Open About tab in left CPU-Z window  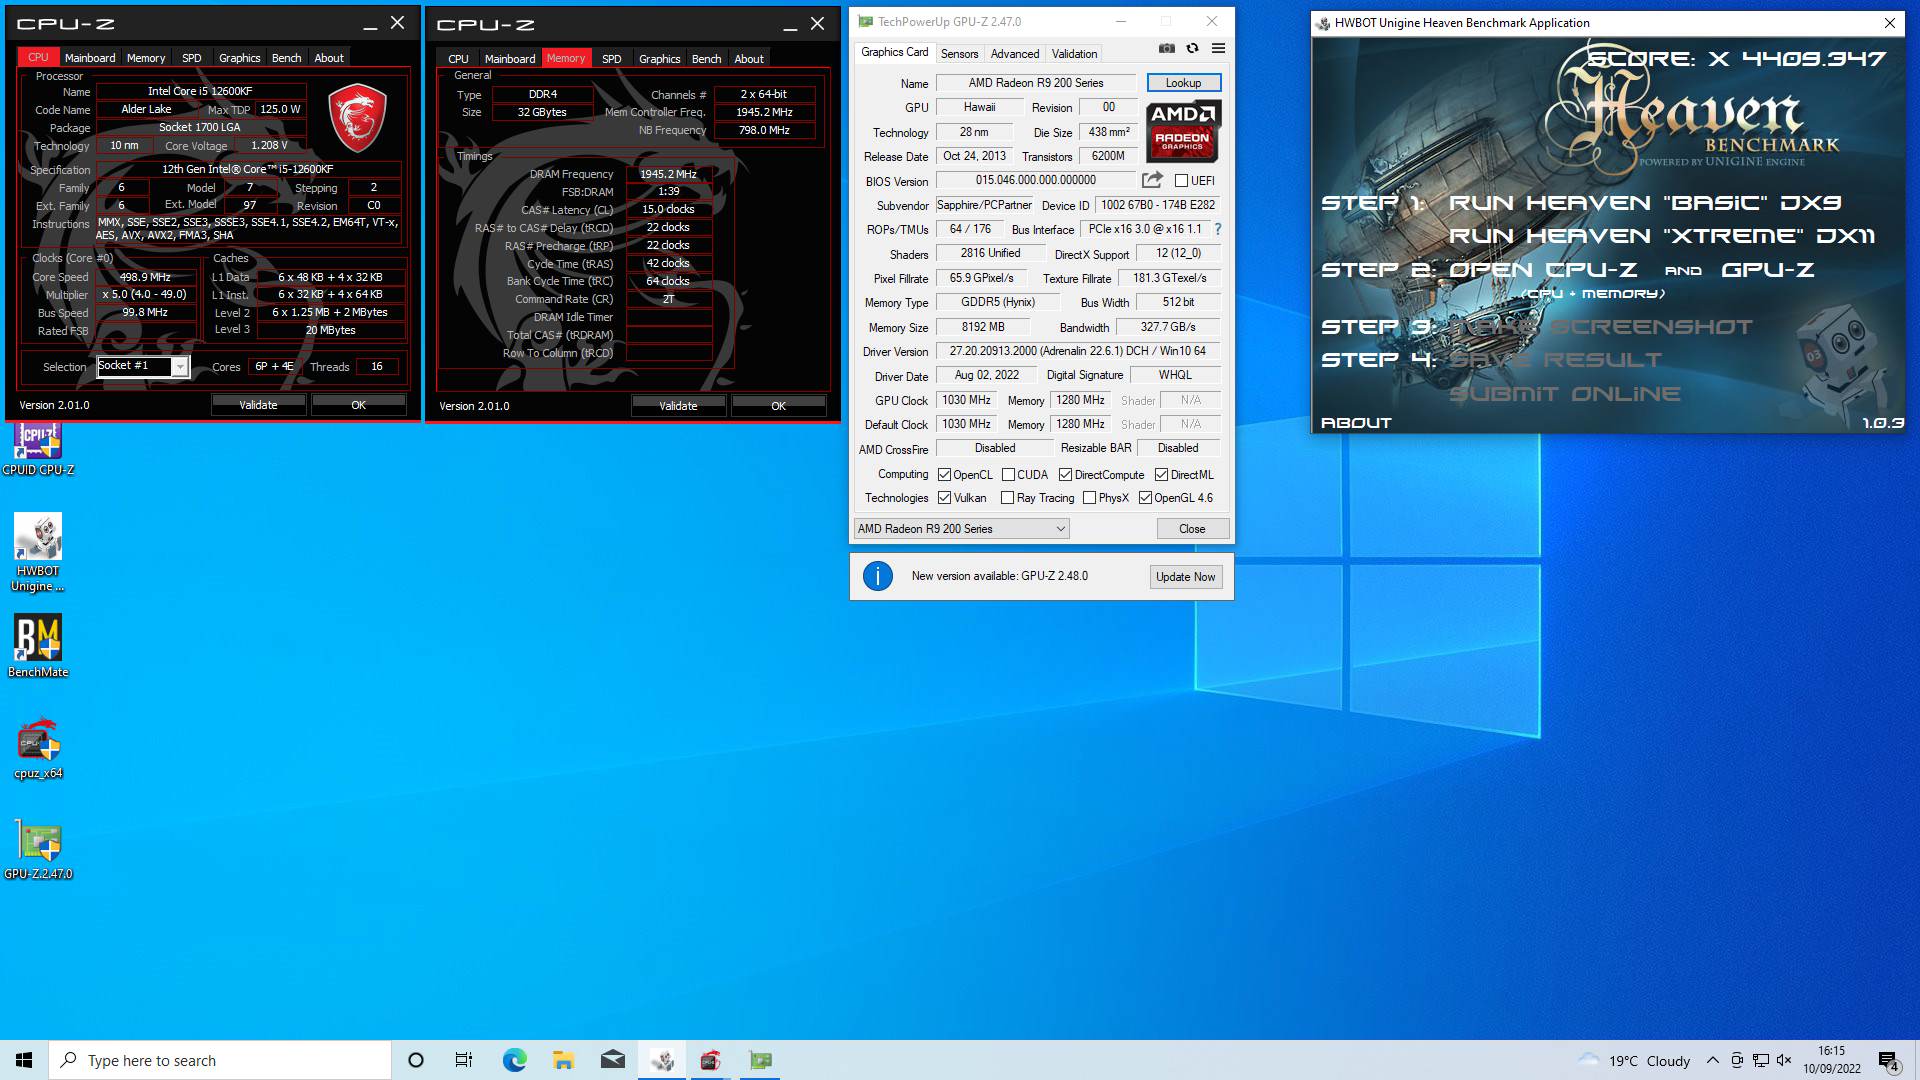point(329,58)
